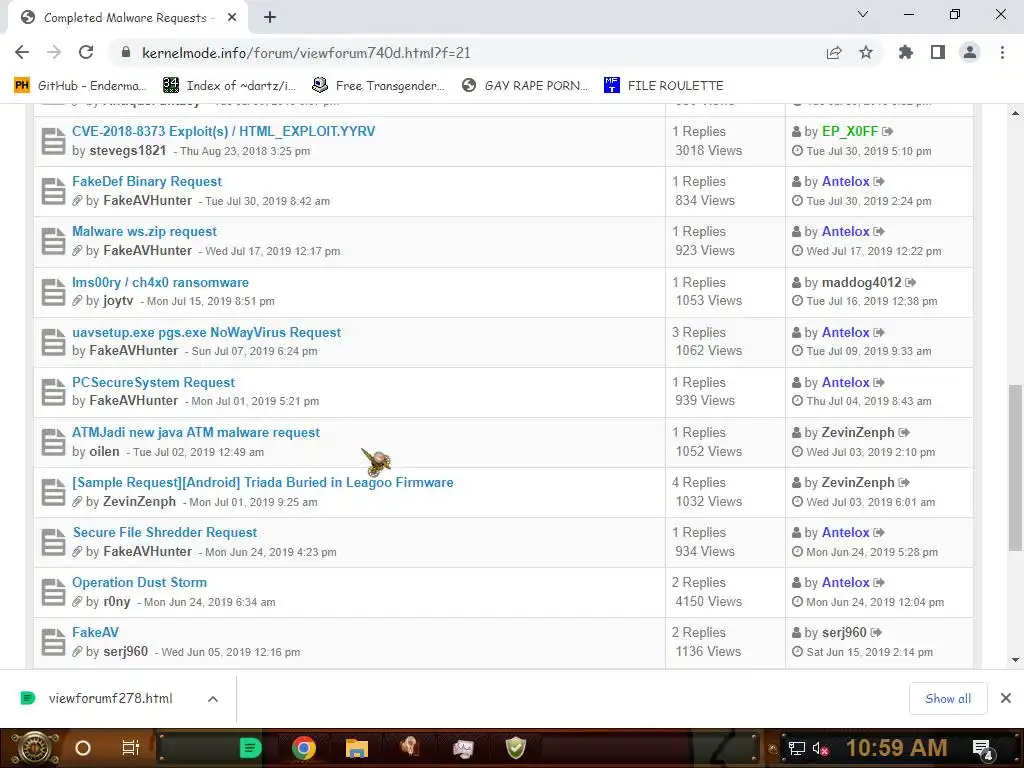Open Secure File Shredder Request topic

(x=165, y=533)
